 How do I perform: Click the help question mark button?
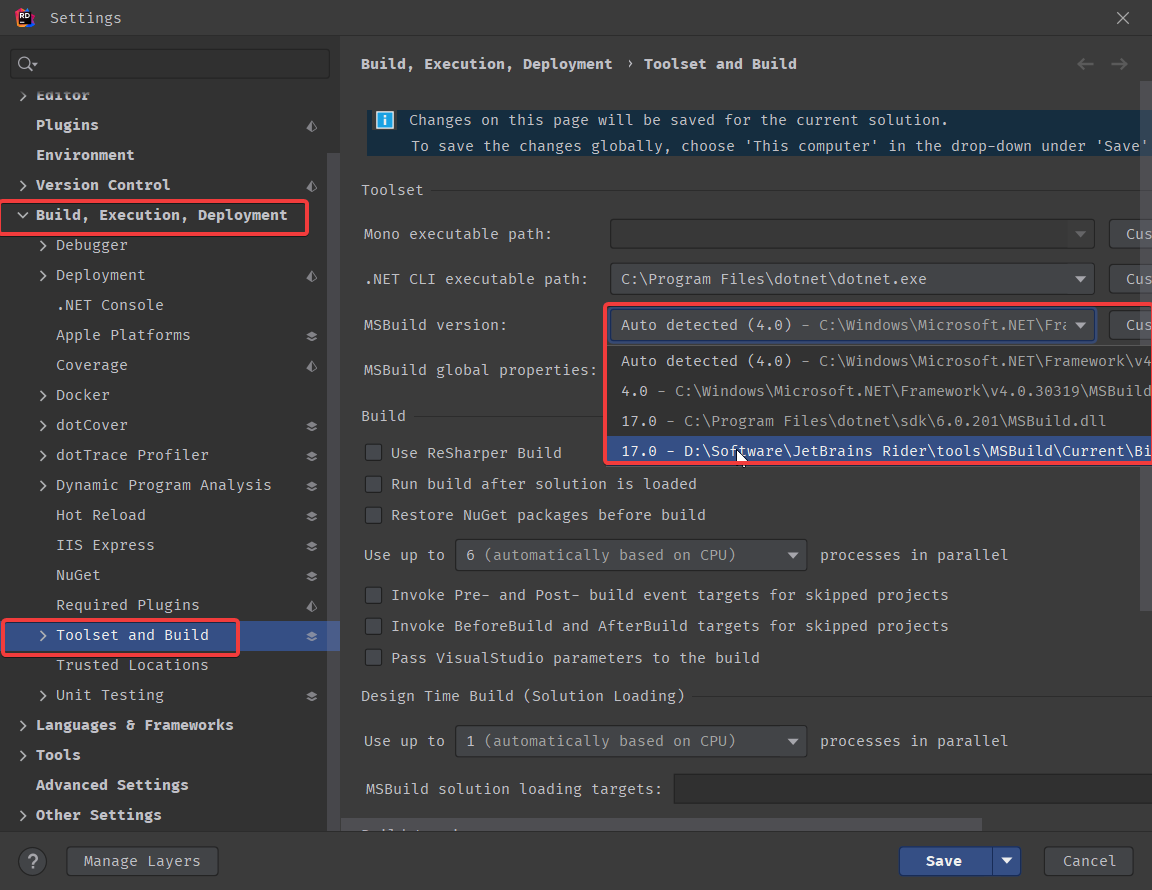33,861
